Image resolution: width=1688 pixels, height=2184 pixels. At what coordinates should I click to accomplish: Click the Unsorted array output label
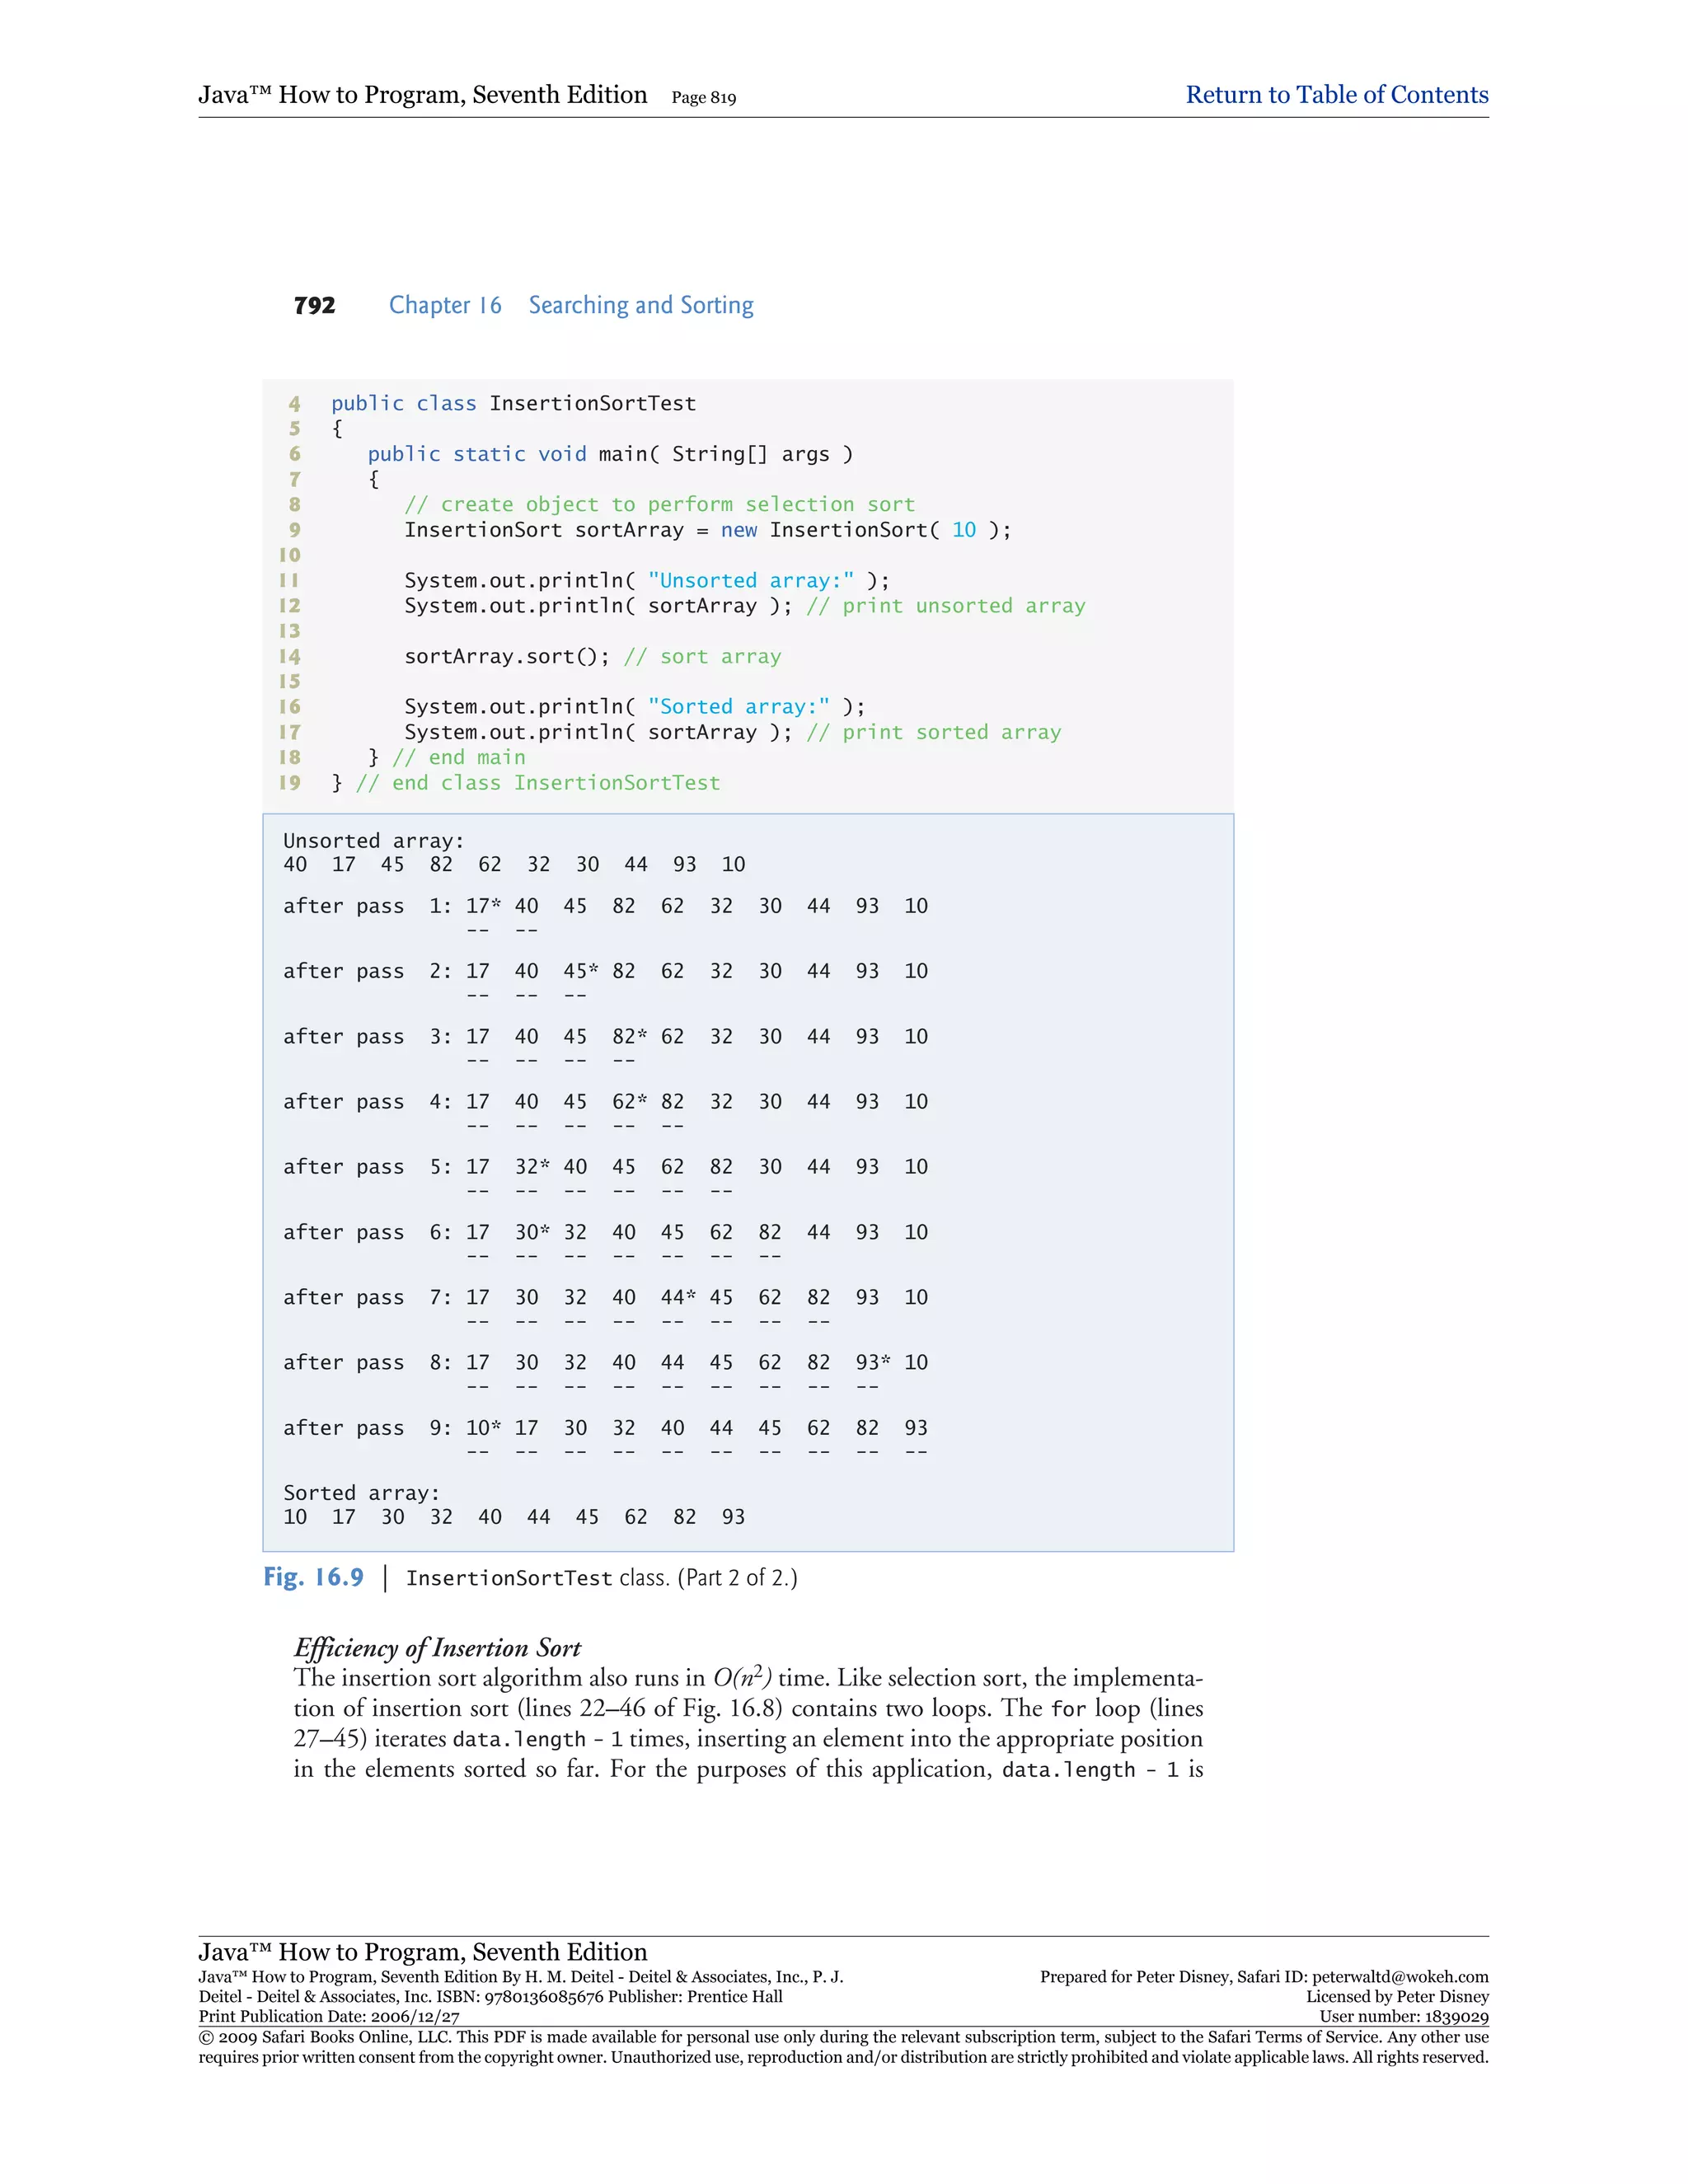pyautogui.click(x=373, y=841)
